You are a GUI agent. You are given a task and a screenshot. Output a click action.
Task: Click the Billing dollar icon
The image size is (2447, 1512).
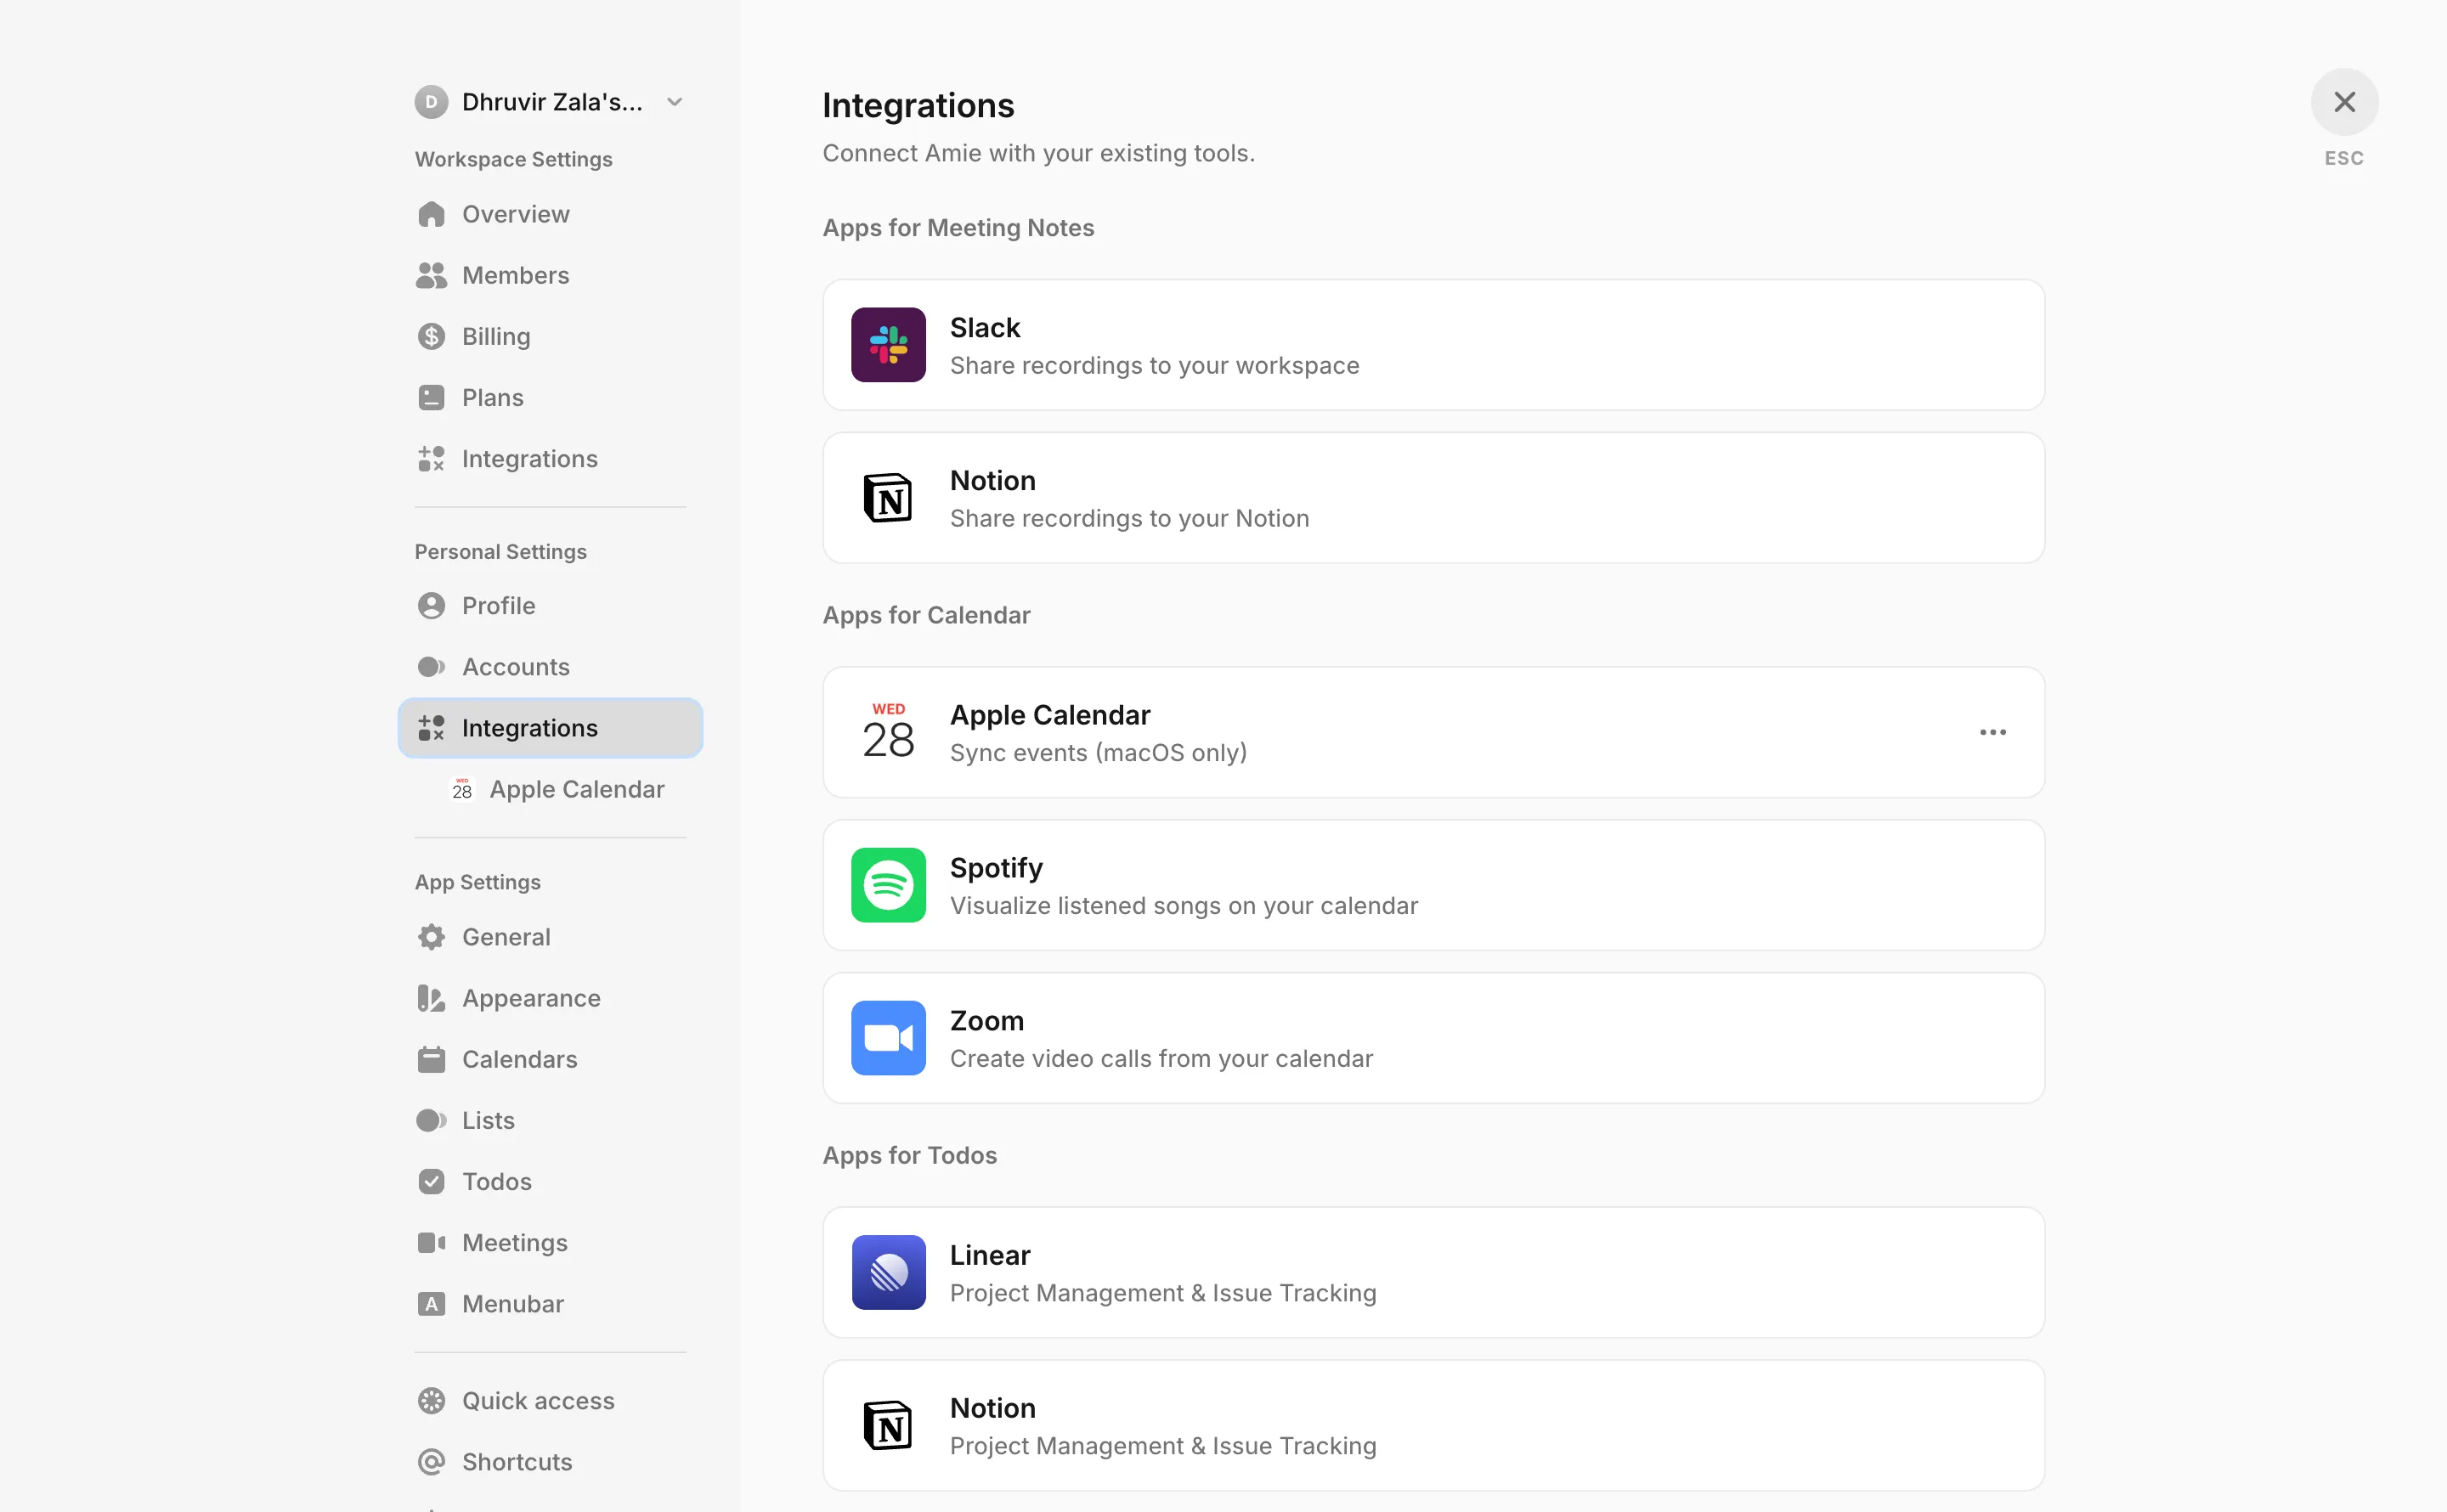pyautogui.click(x=431, y=336)
